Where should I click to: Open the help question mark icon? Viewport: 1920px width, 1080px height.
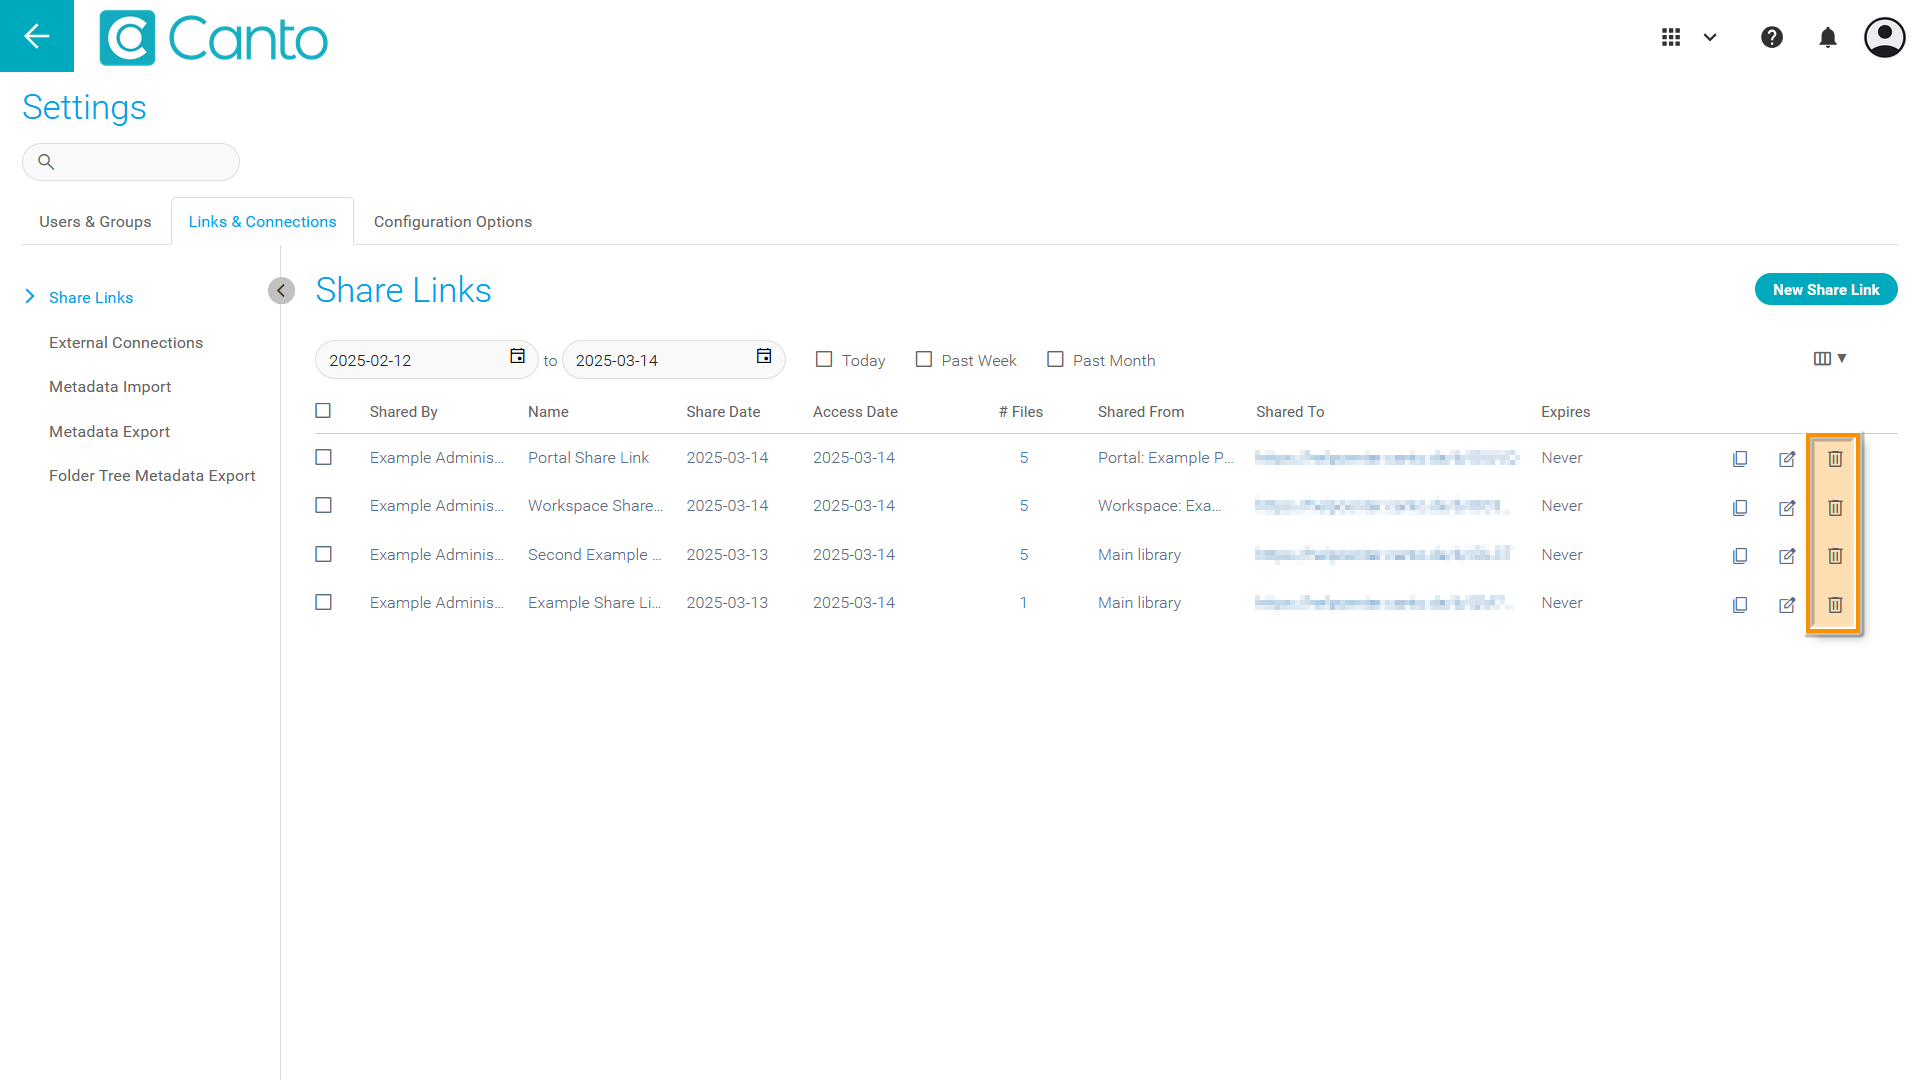tap(1772, 38)
